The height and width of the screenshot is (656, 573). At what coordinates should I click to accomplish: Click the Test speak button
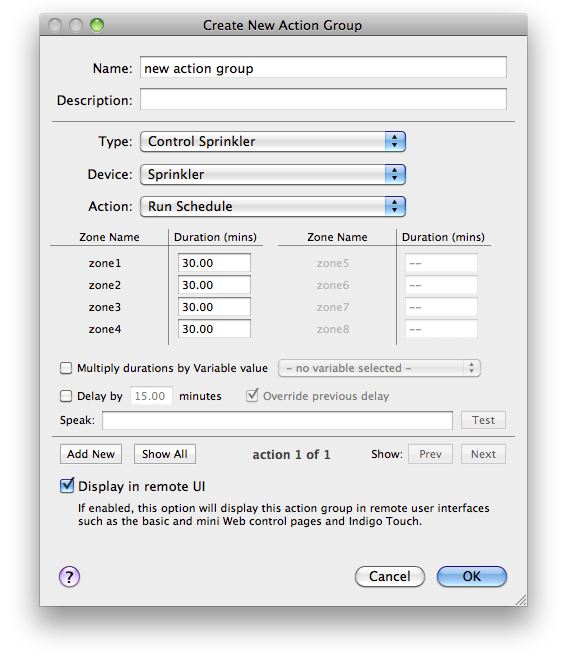[483, 420]
